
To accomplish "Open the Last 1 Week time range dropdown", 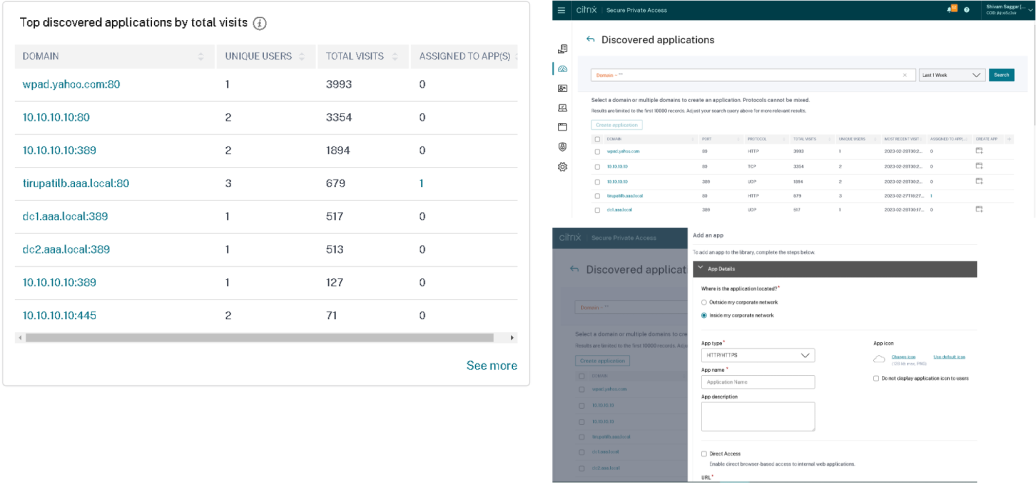I will point(951,75).
